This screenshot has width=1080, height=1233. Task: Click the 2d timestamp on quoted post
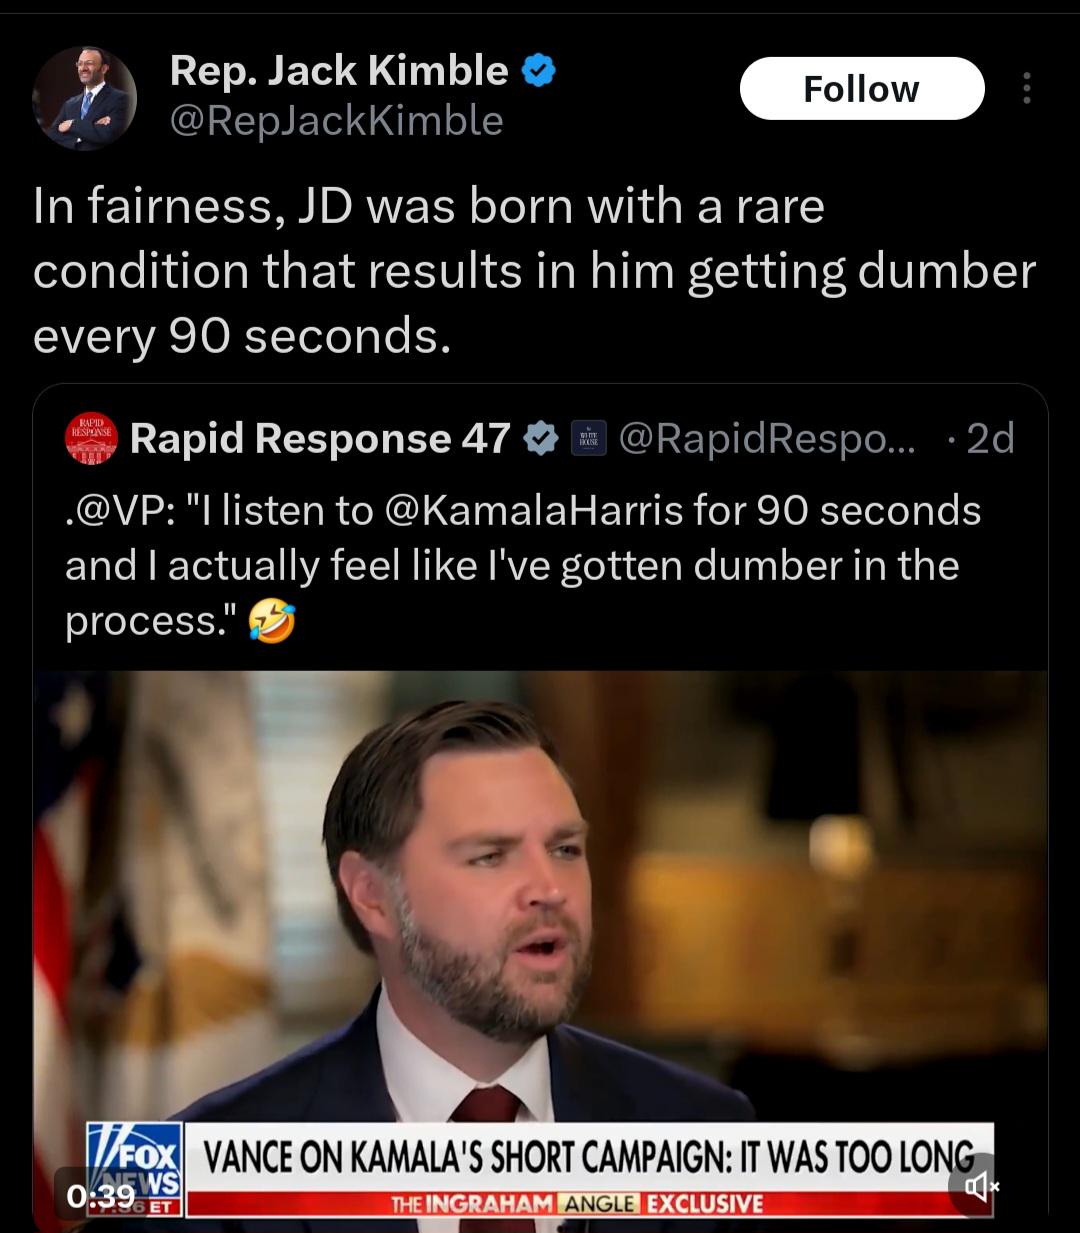989,438
